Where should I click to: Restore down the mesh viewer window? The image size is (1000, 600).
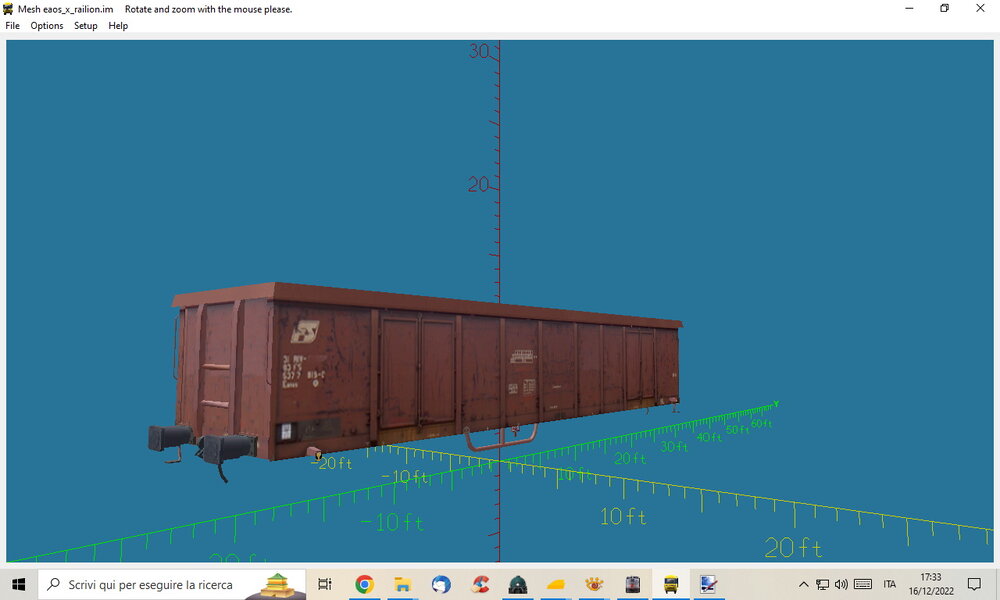[x=945, y=8]
